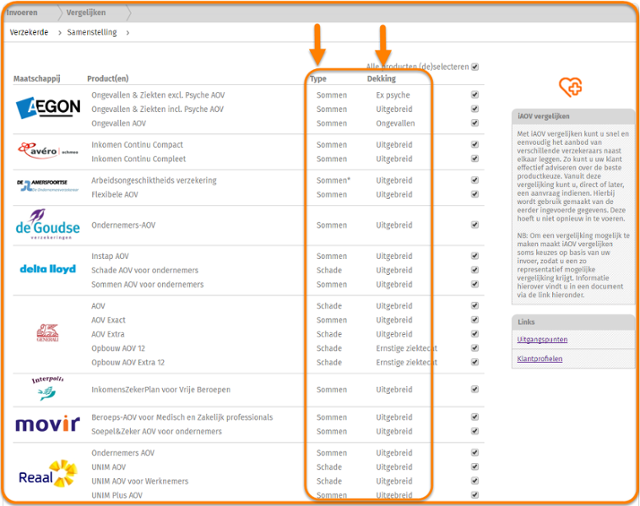Screen dimensions: 640x506
Task: Uncheck Sommen AOV voor ondernemers checkbox
Action: pos(475,284)
